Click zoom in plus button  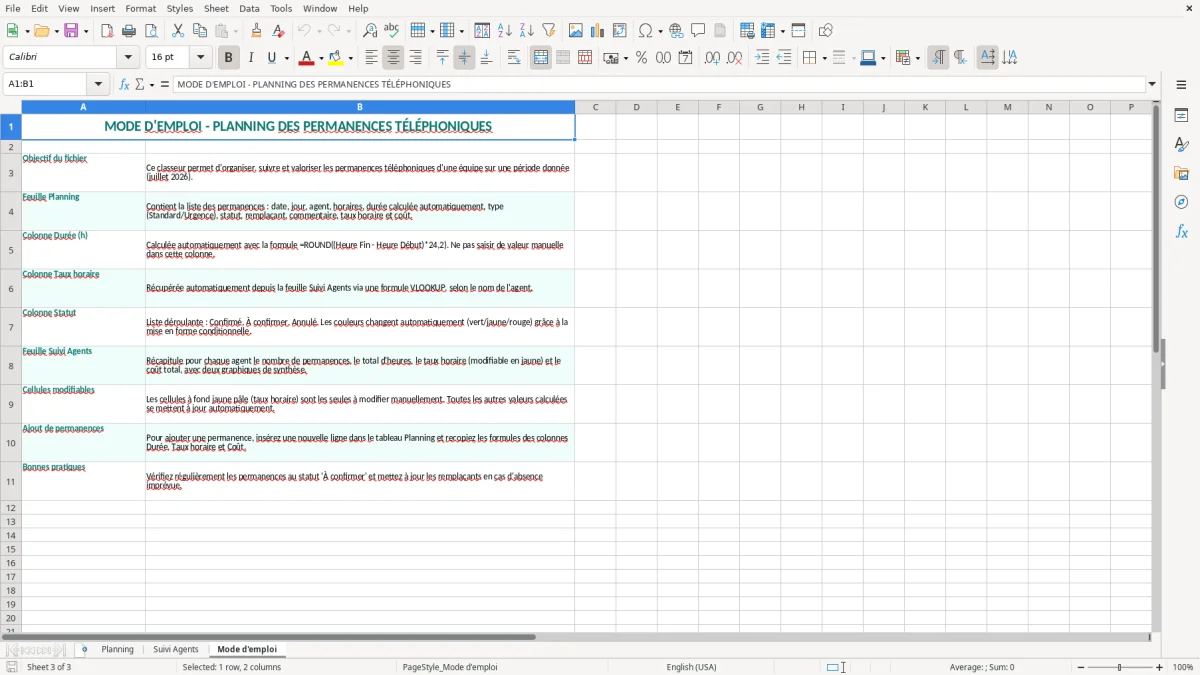pyautogui.click(x=1160, y=667)
